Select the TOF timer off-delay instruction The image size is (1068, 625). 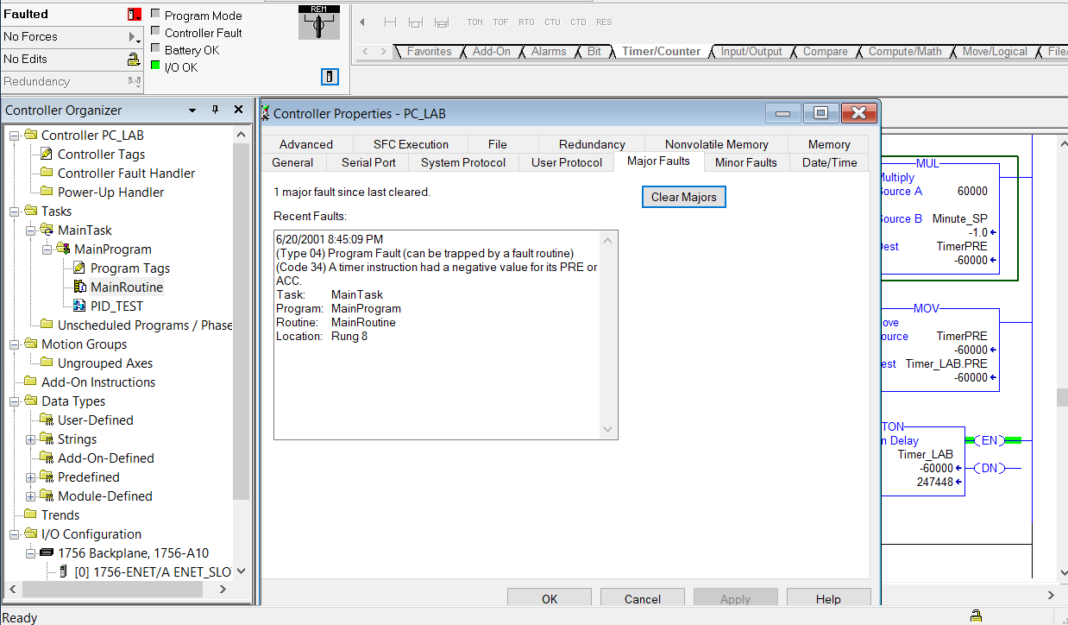pyautogui.click(x=501, y=22)
